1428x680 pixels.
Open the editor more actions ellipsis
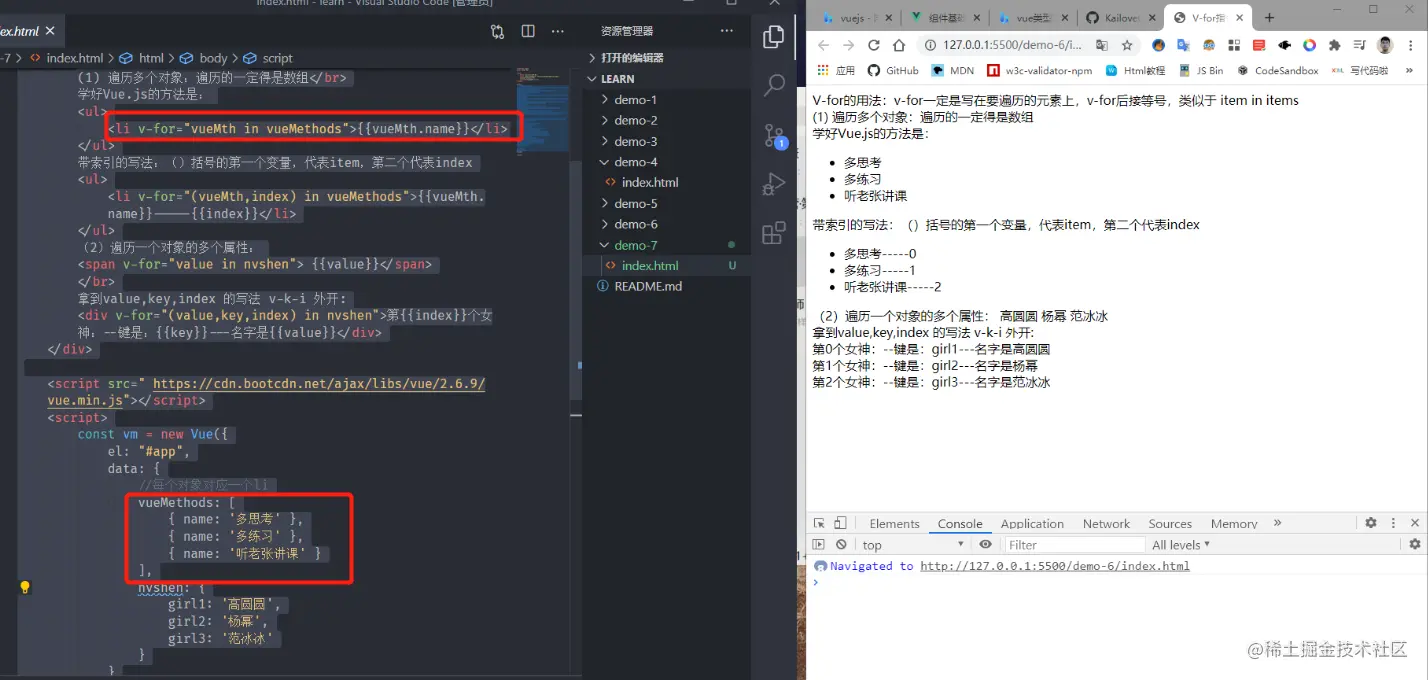tap(559, 32)
